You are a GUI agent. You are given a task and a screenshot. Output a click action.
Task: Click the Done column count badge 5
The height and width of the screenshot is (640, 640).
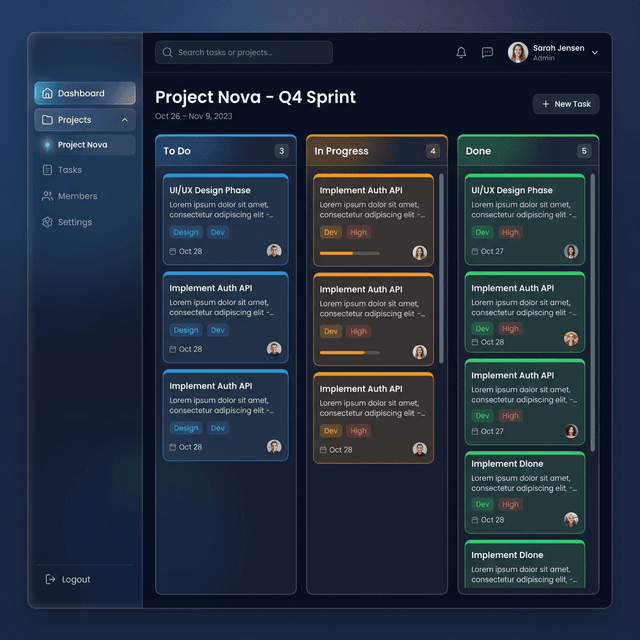point(584,151)
